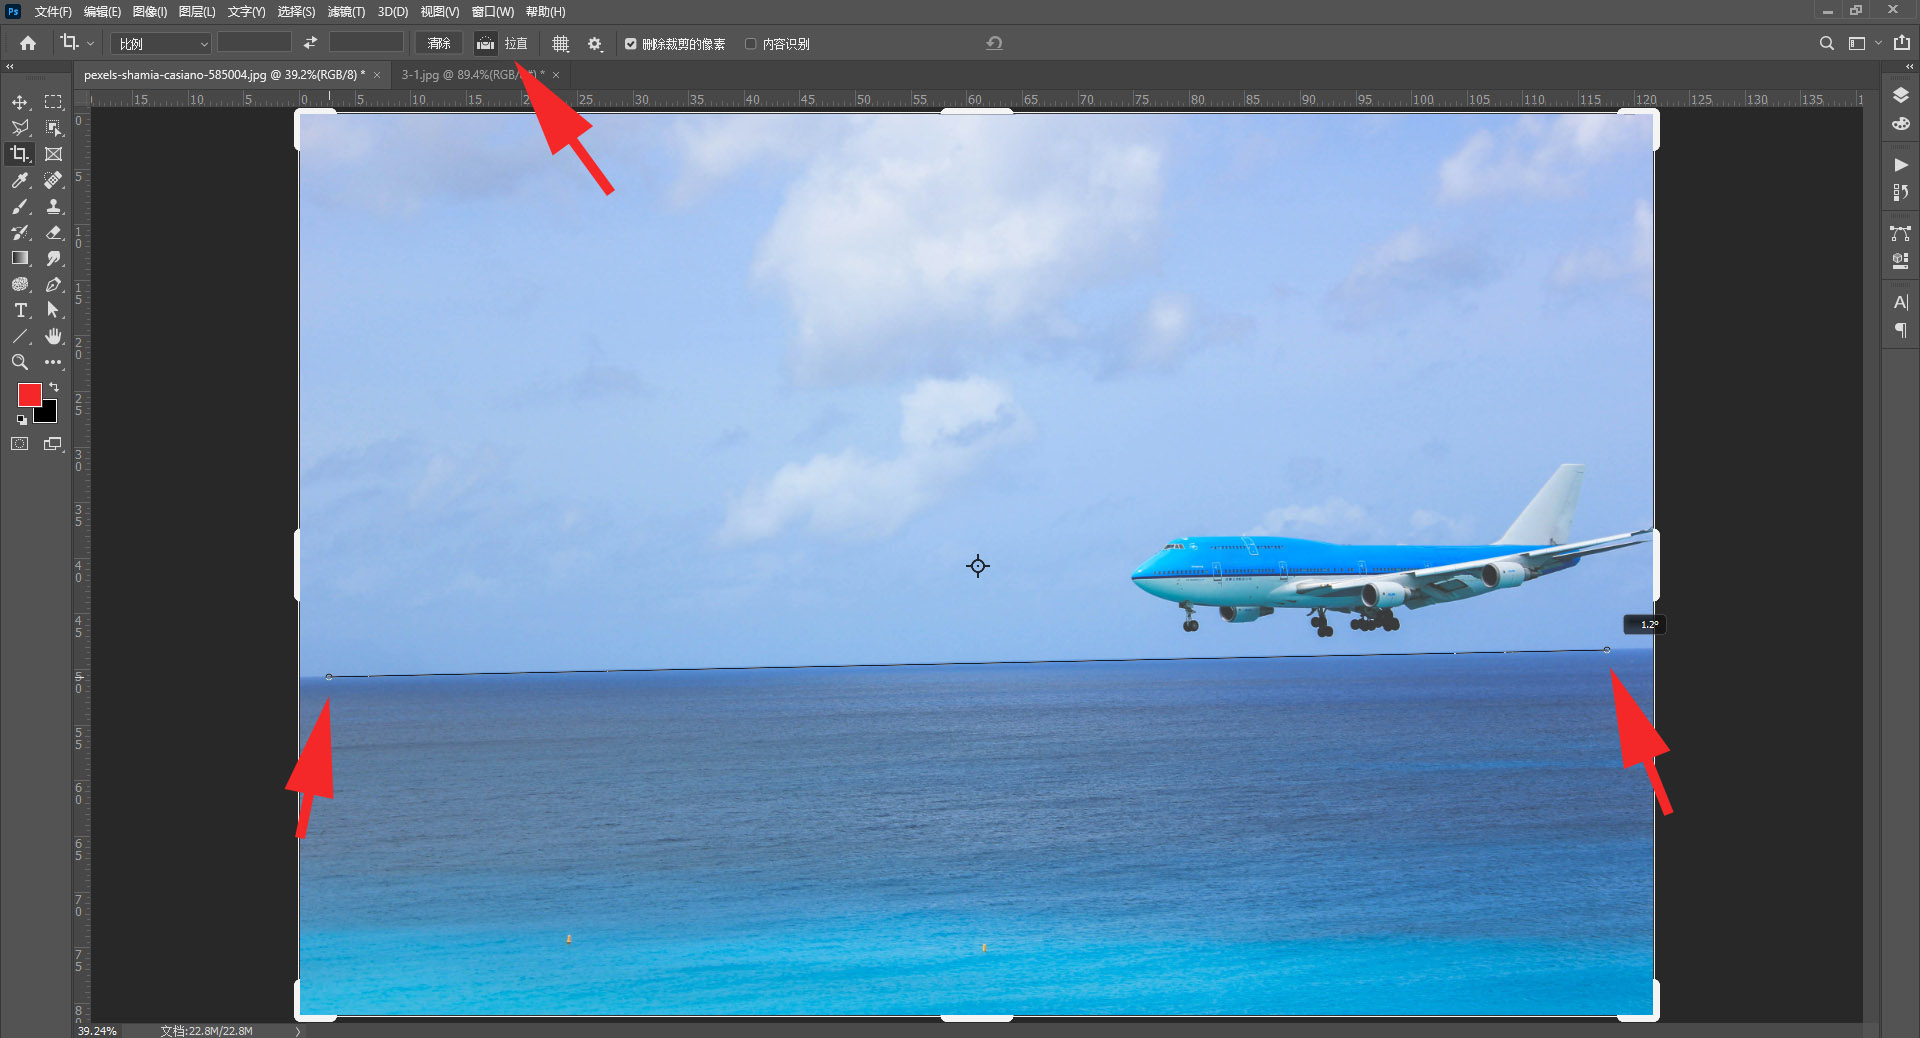The height and width of the screenshot is (1038, 1920).
Task: Click the 拉直 straighten label
Action: tap(516, 43)
